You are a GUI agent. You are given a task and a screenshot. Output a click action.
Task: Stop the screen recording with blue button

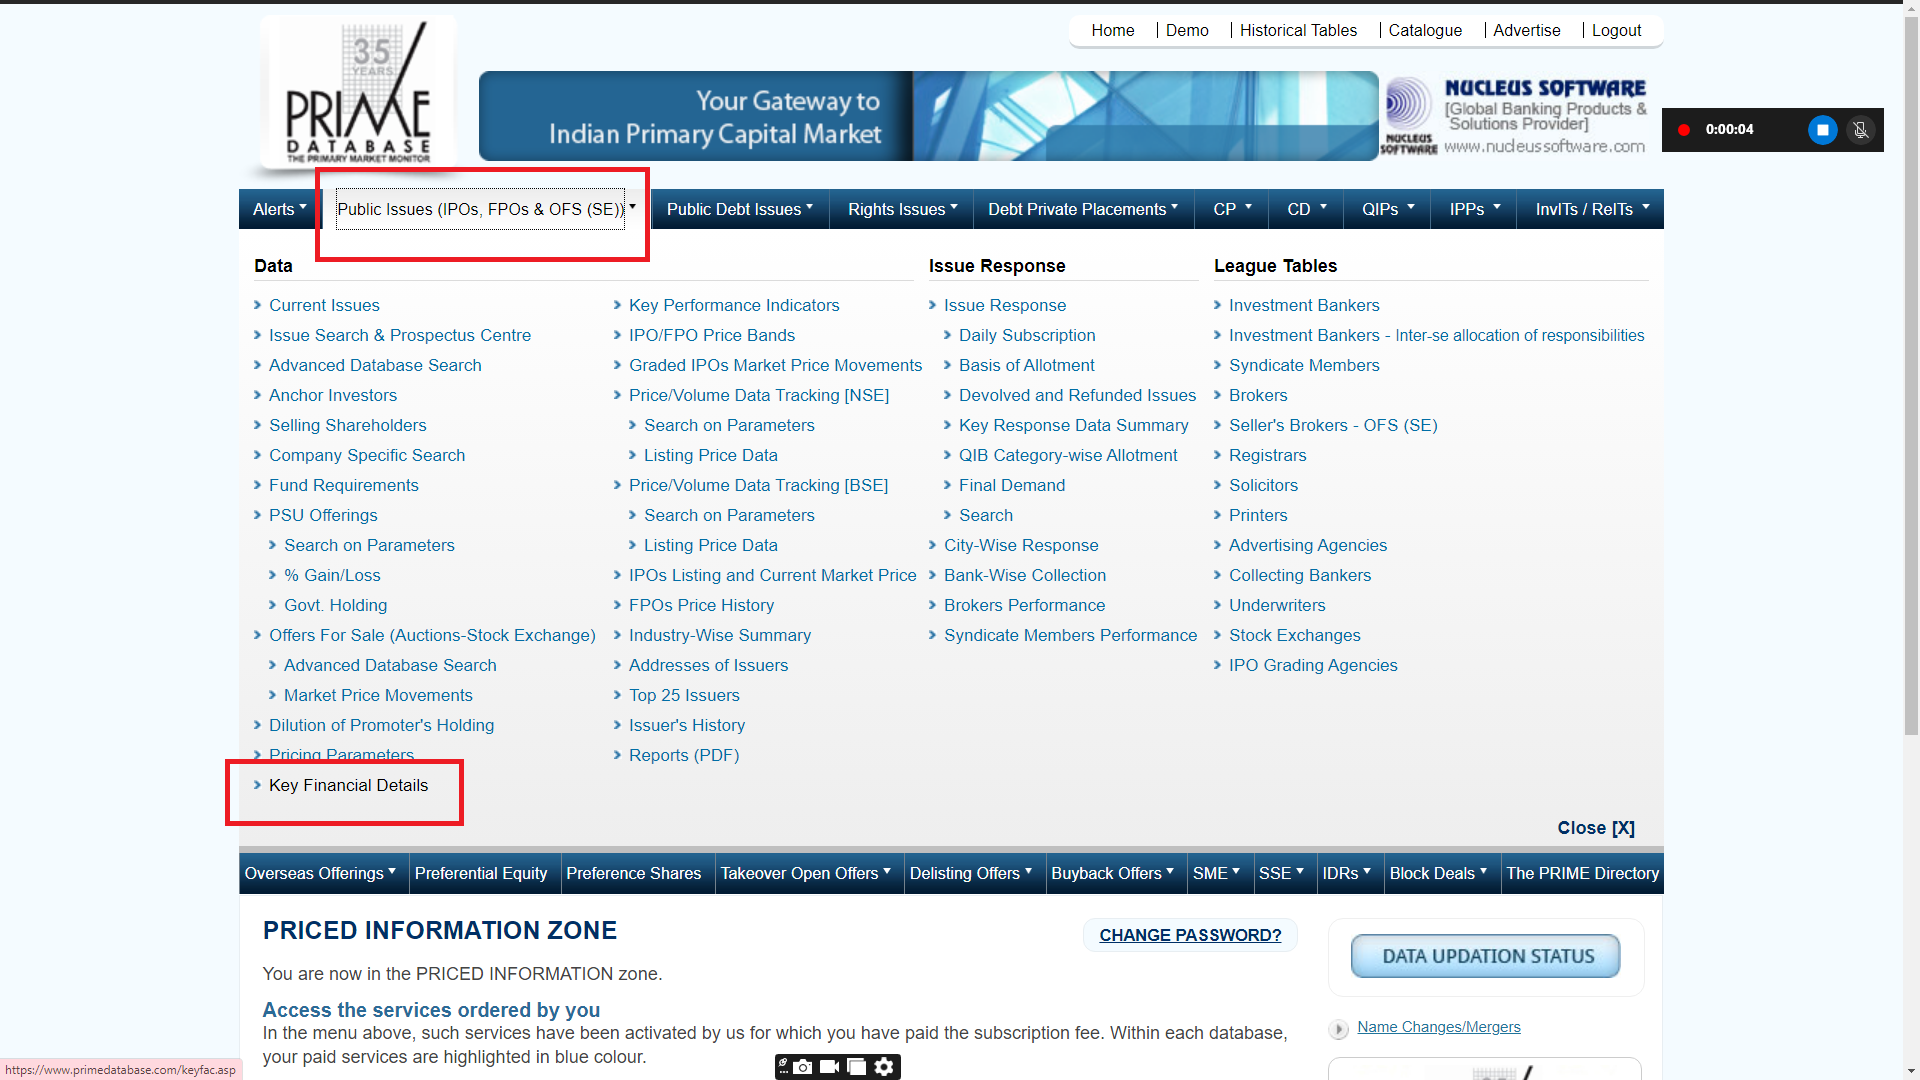pos(1822,130)
